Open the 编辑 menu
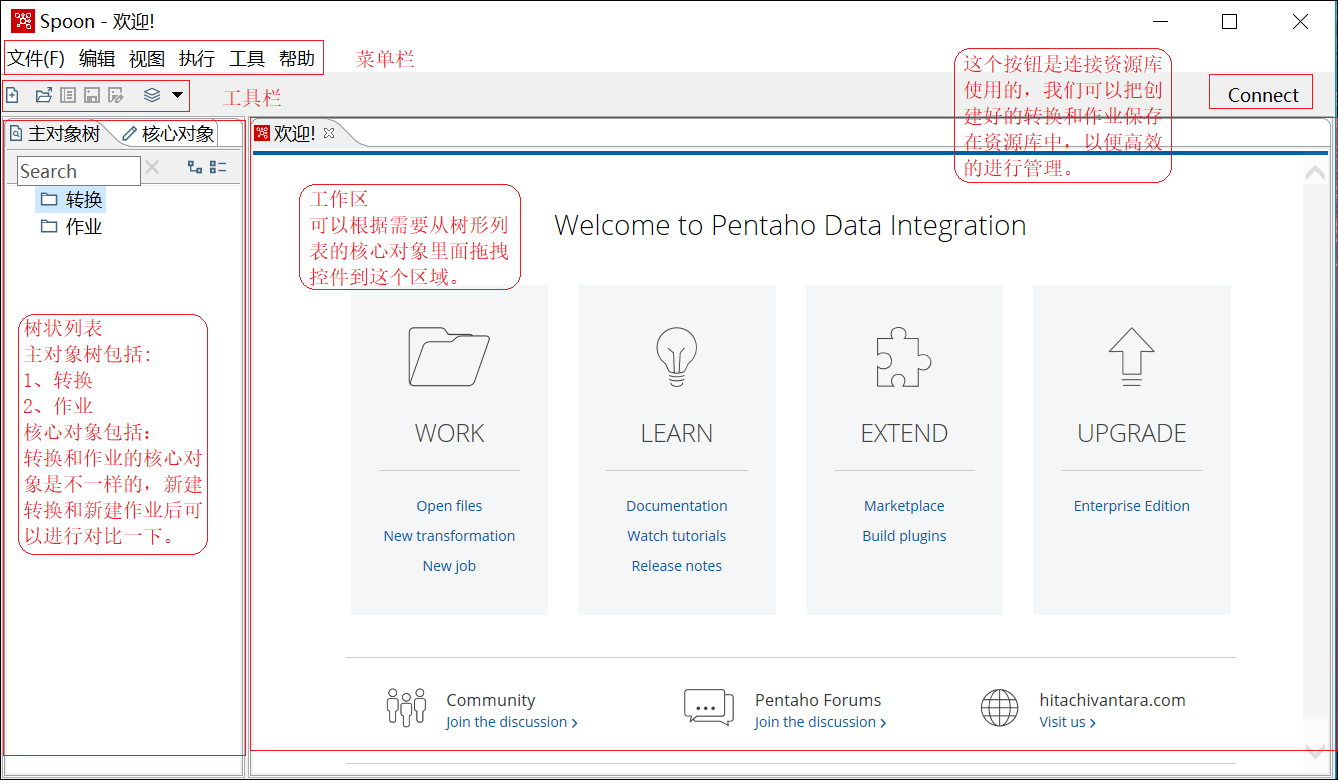1338x780 pixels. [x=97, y=58]
